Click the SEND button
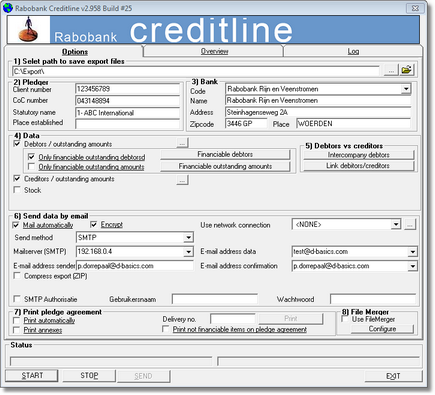The image size is (435, 395). click(143, 376)
